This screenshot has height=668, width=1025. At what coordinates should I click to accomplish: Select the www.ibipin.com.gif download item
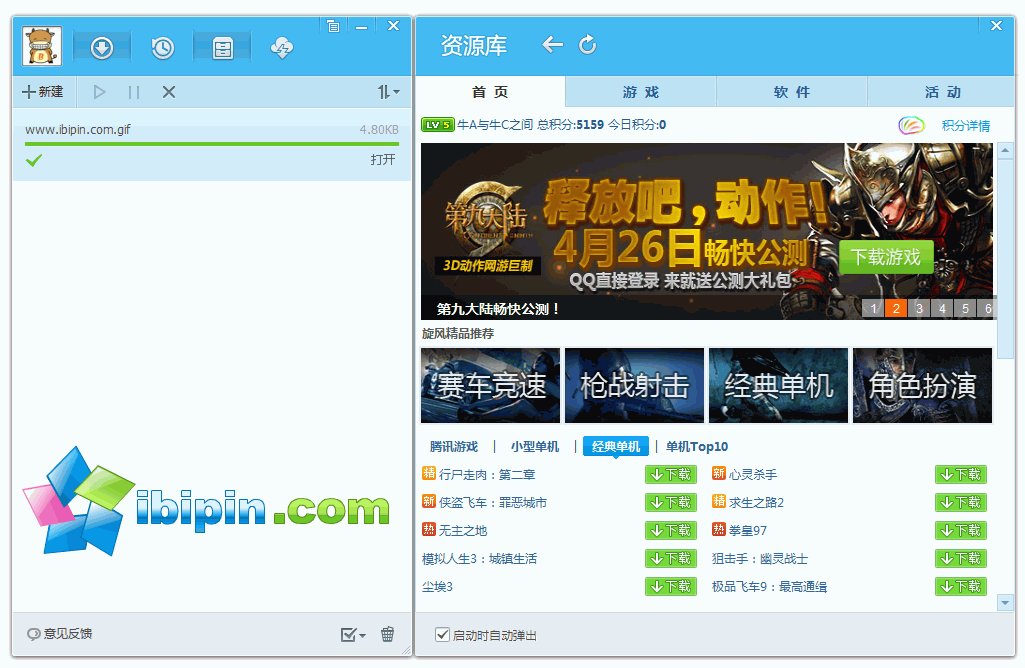point(212,144)
